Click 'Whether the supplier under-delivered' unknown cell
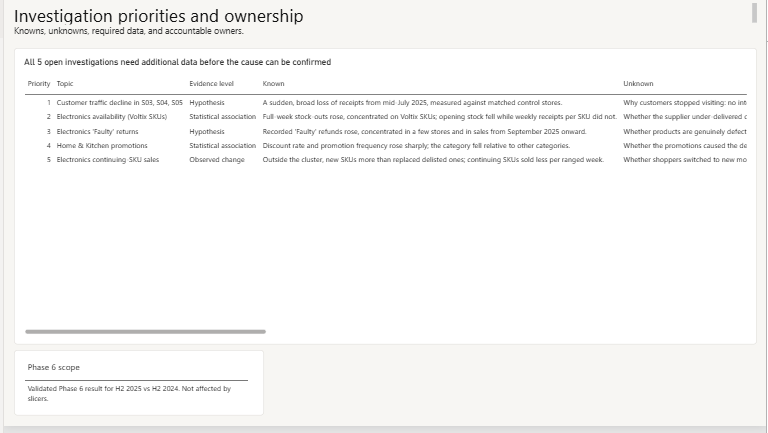 (x=685, y=117)
